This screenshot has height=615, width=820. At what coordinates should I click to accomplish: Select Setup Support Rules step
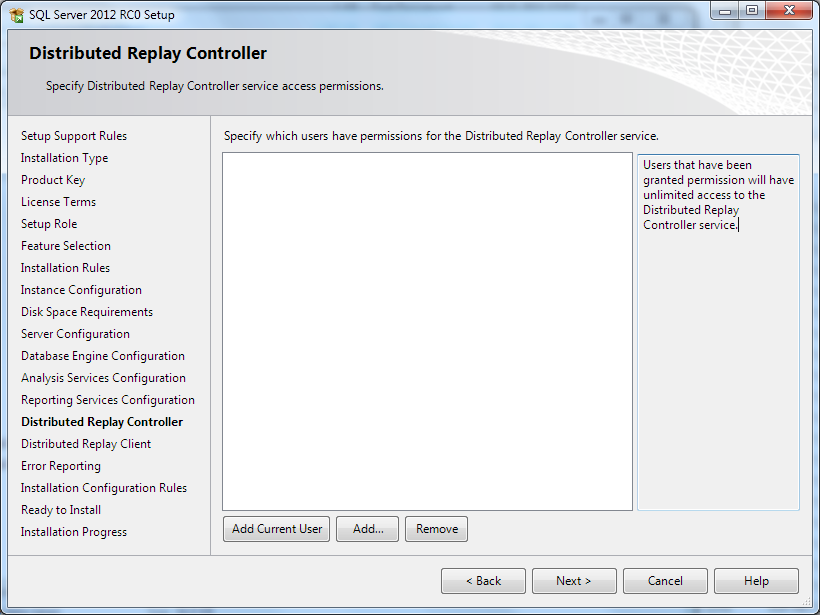(74, 136)
